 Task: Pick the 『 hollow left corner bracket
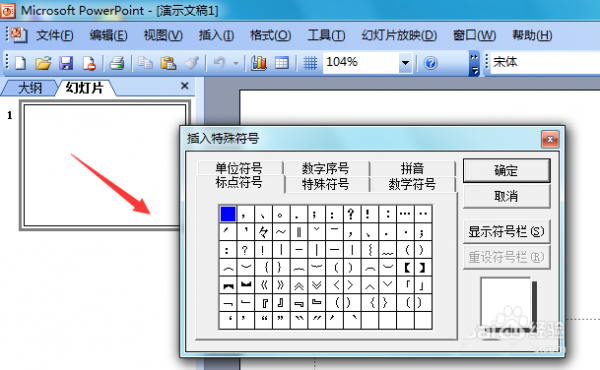tap(263, 303)
